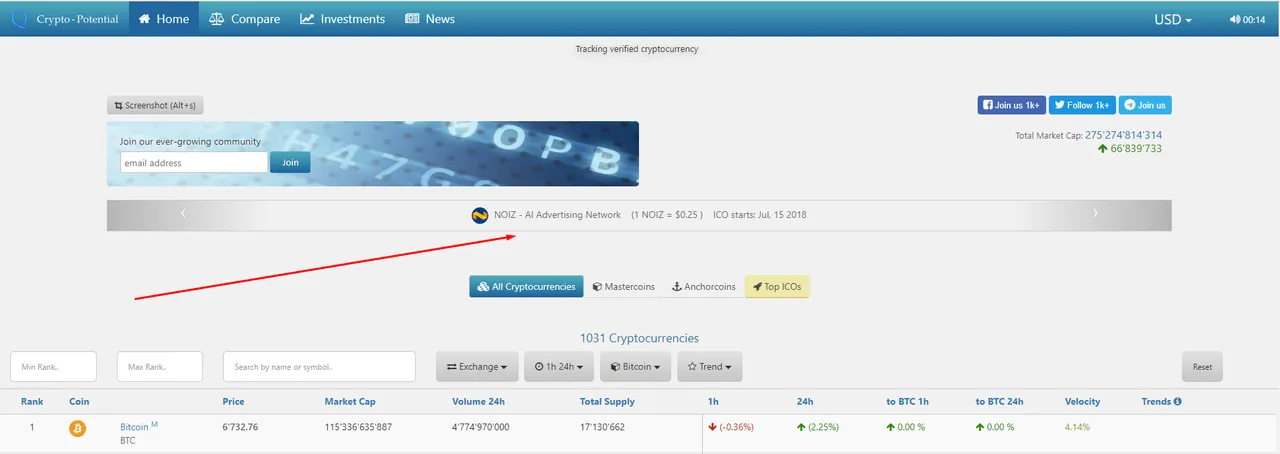
Task: Open the NOIZ AI Advertising Network link
Action: [x=557, y=215]
